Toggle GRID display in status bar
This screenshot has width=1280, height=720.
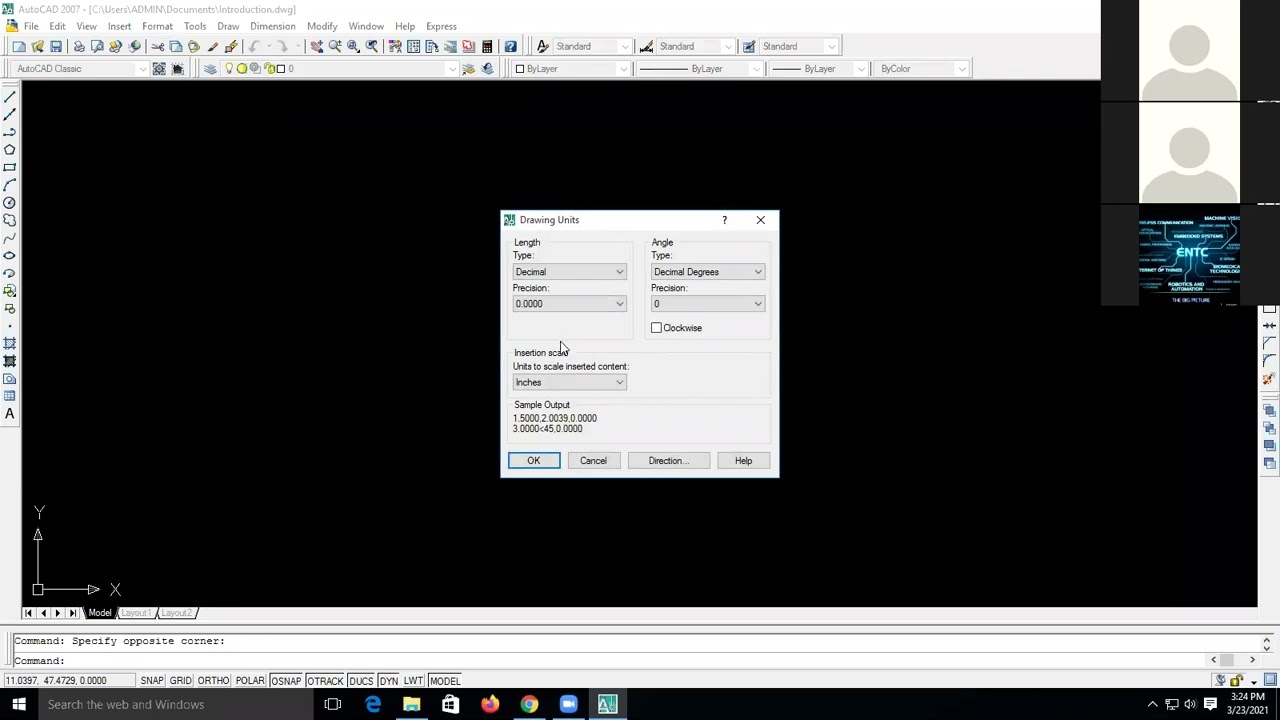pos(180,681)
